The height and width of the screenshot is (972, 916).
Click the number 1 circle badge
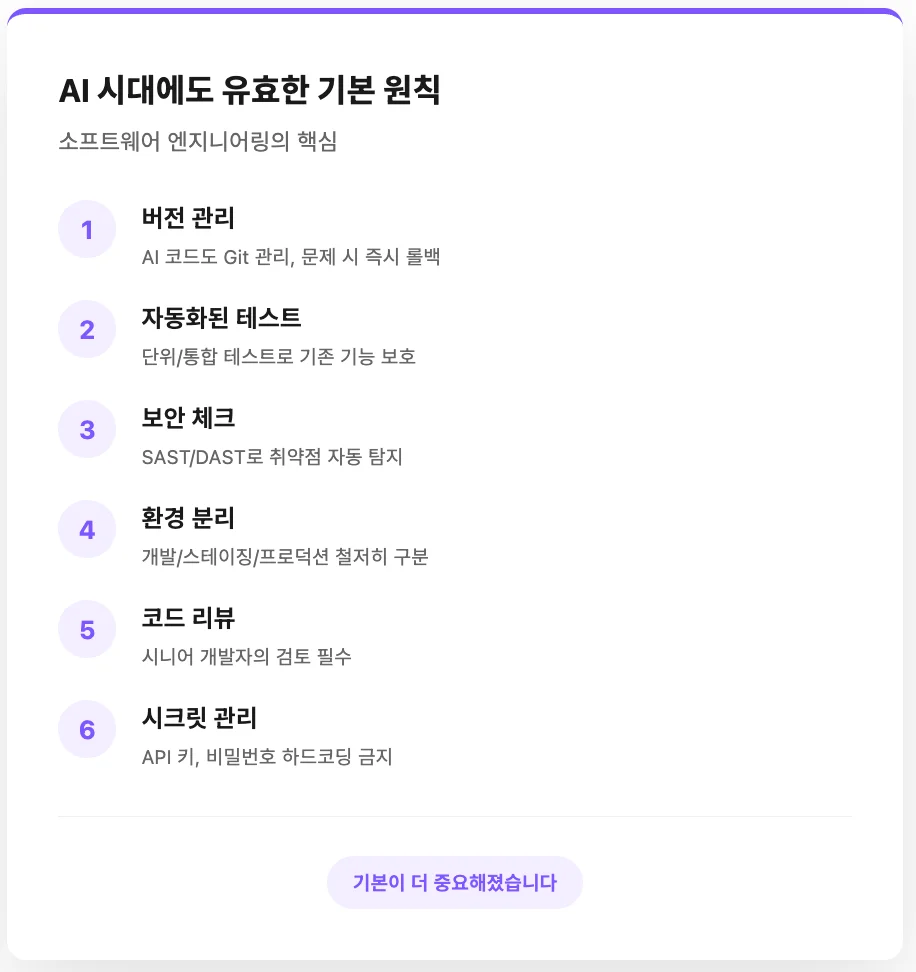tap(87, 230)
